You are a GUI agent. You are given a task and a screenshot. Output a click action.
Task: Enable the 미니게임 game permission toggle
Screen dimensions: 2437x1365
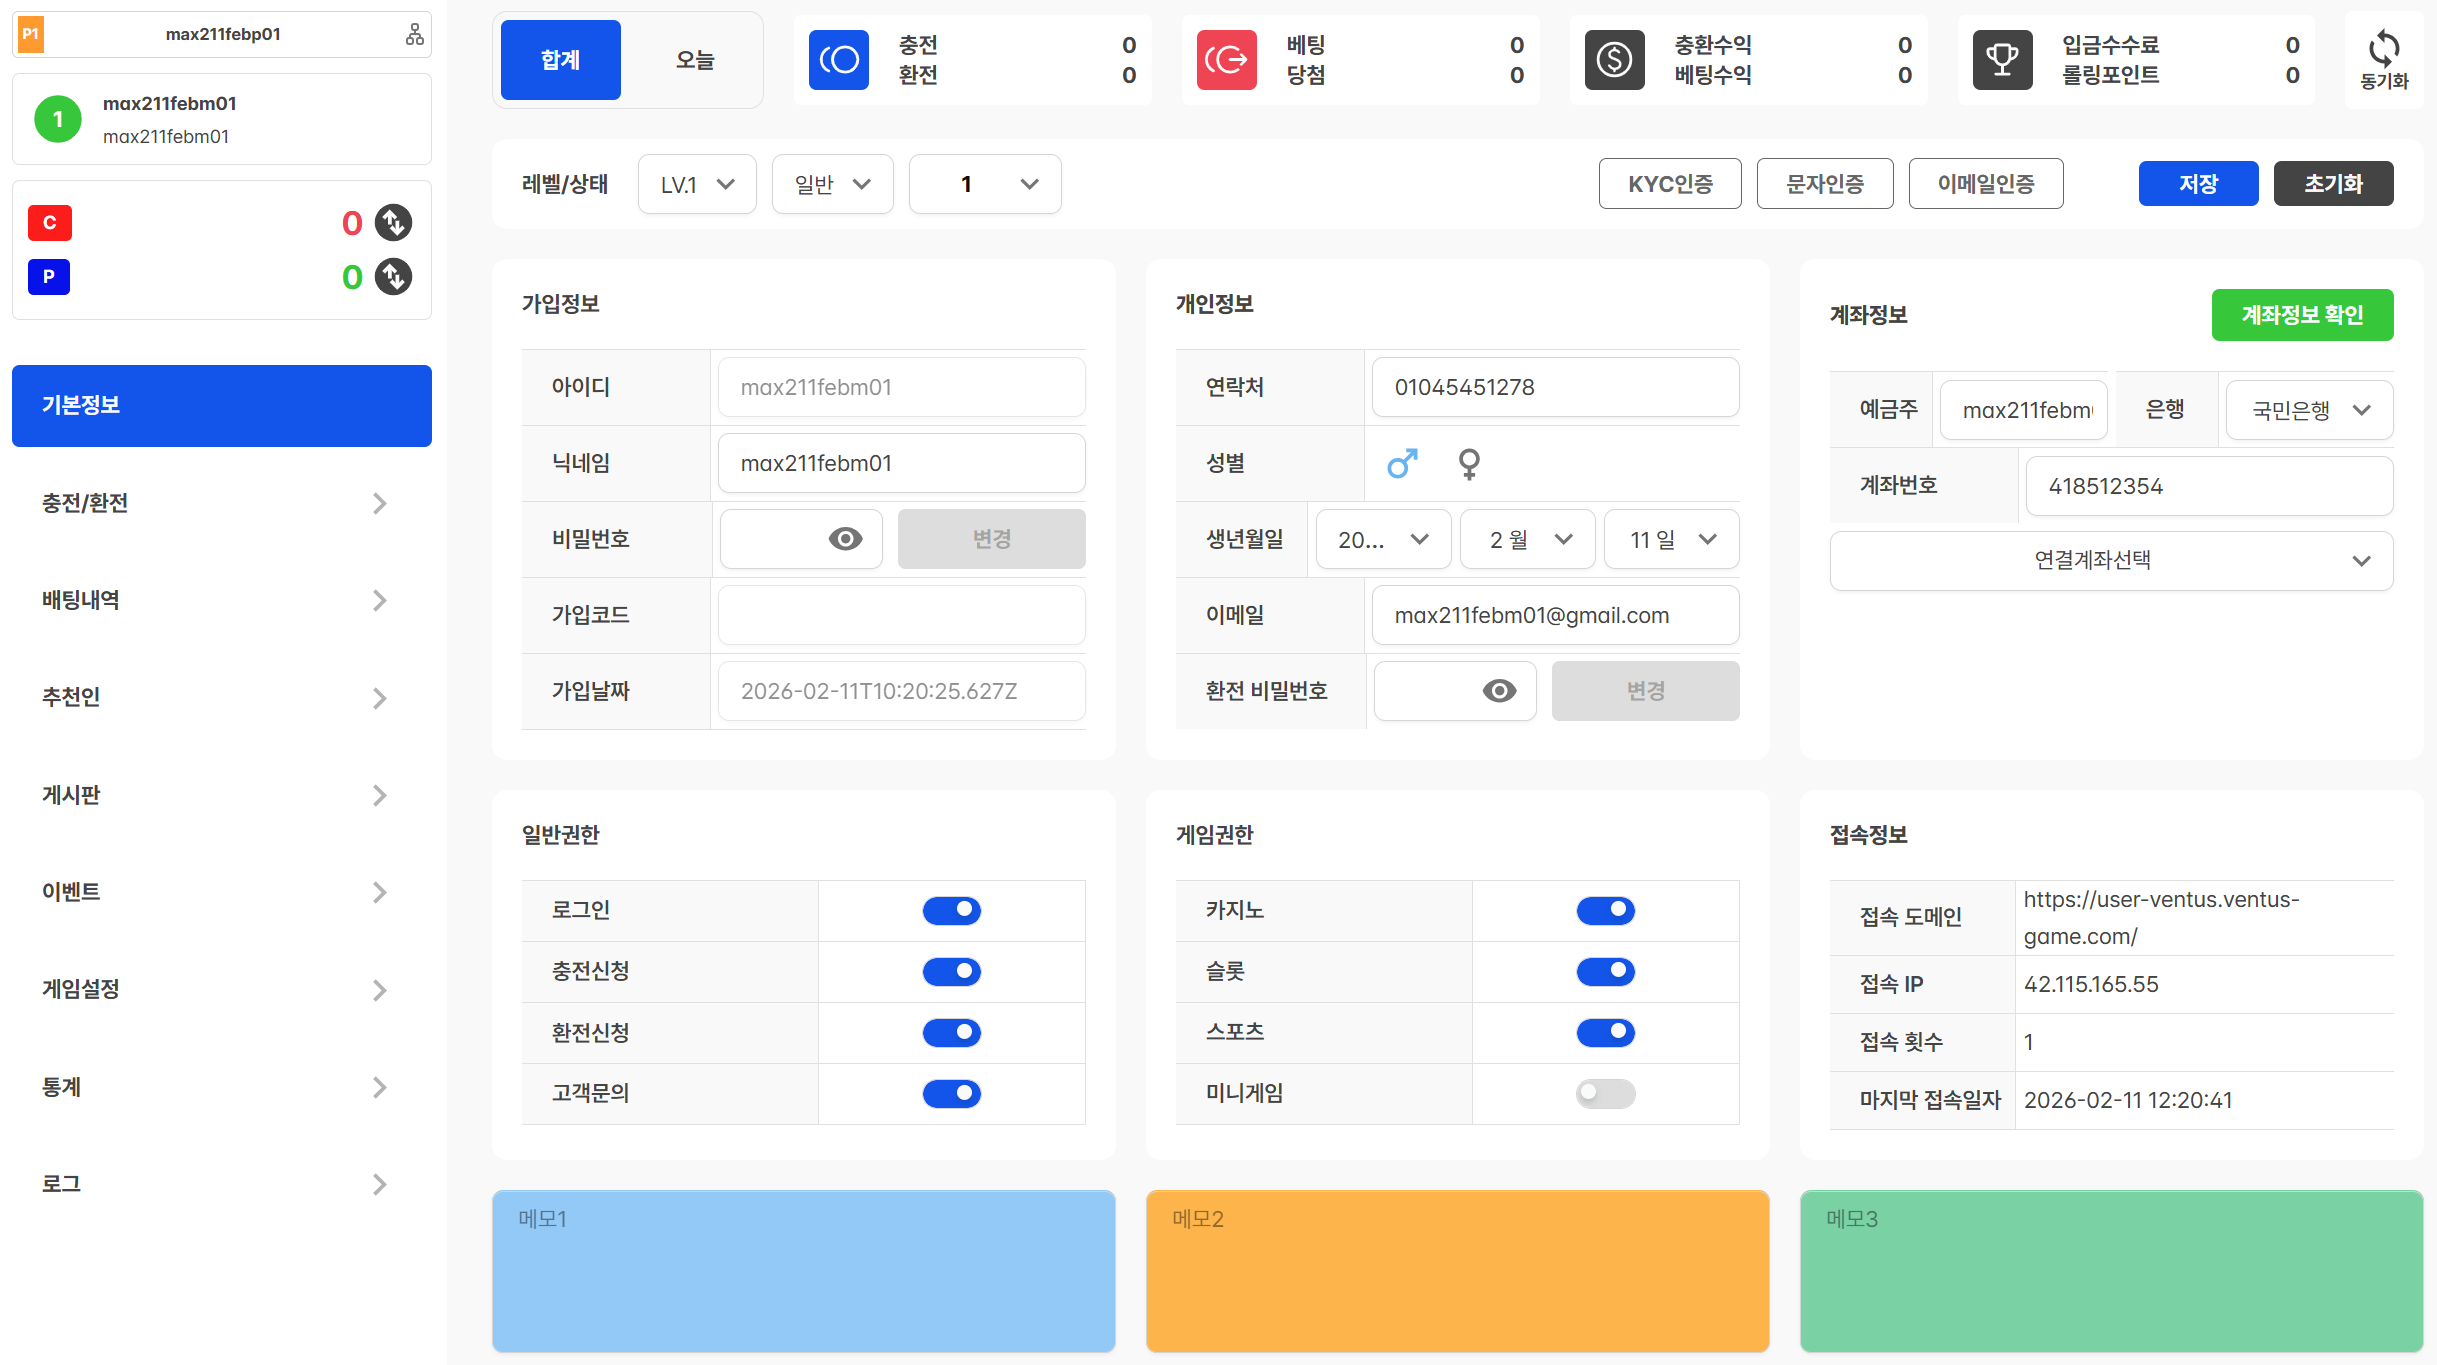click(1605, 1093)
